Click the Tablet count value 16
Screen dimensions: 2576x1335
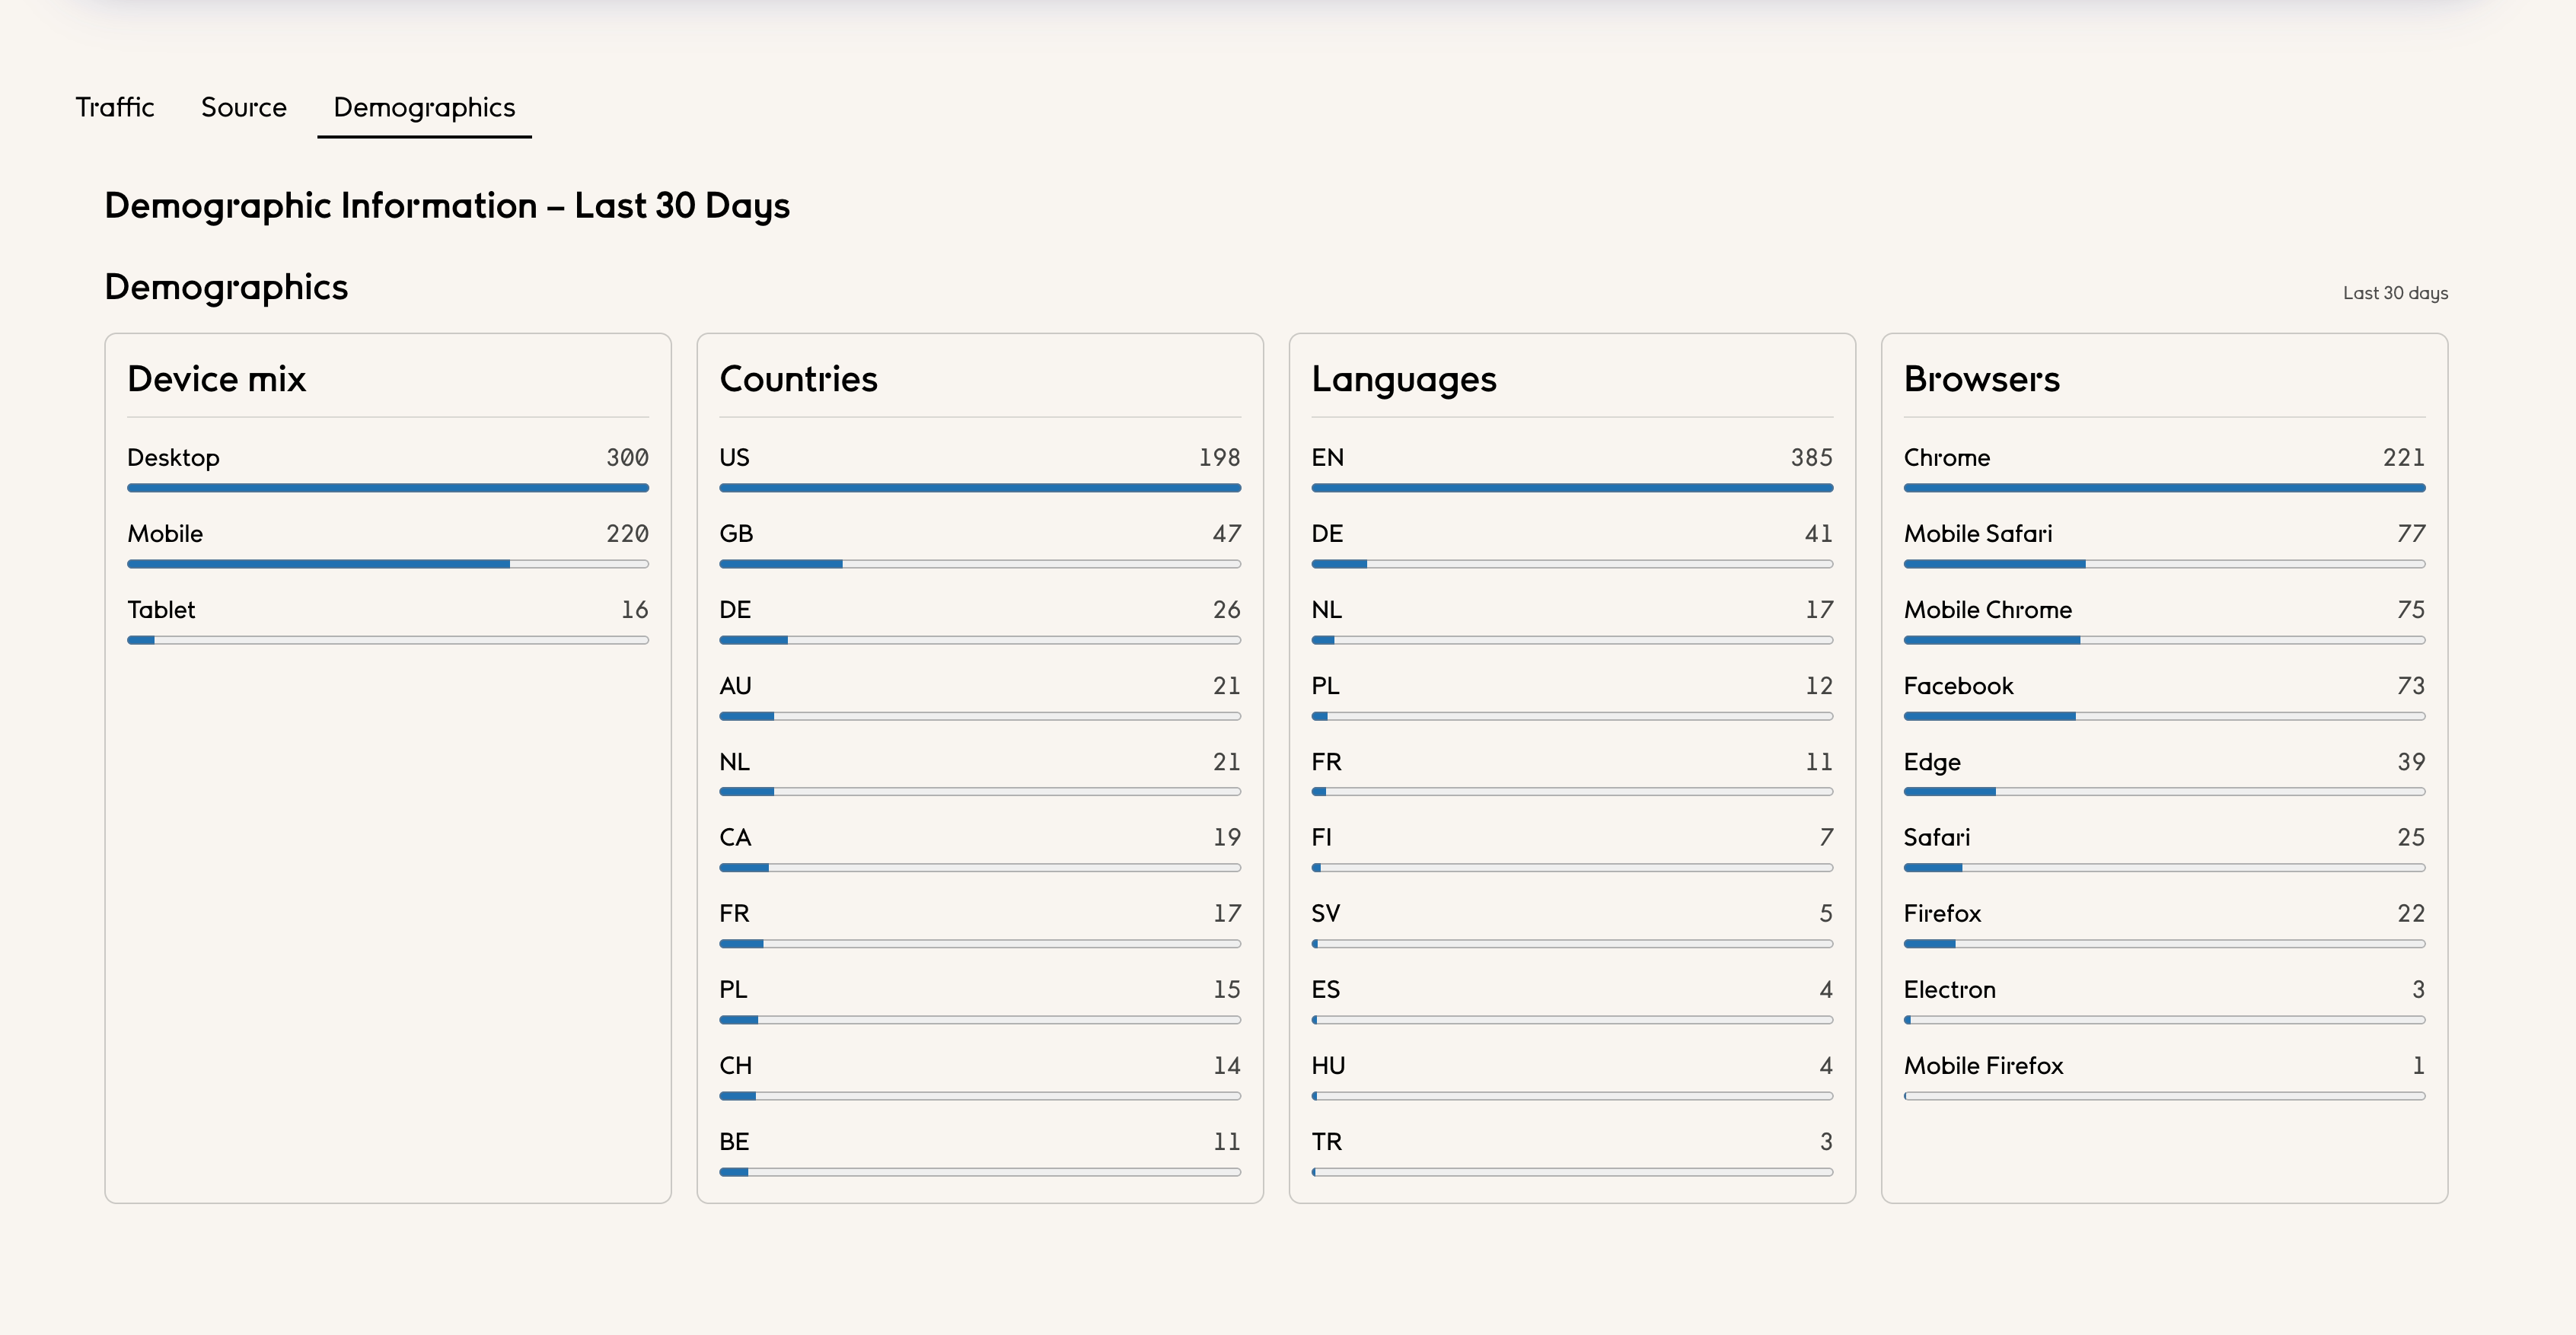click(x=635, y=610)
